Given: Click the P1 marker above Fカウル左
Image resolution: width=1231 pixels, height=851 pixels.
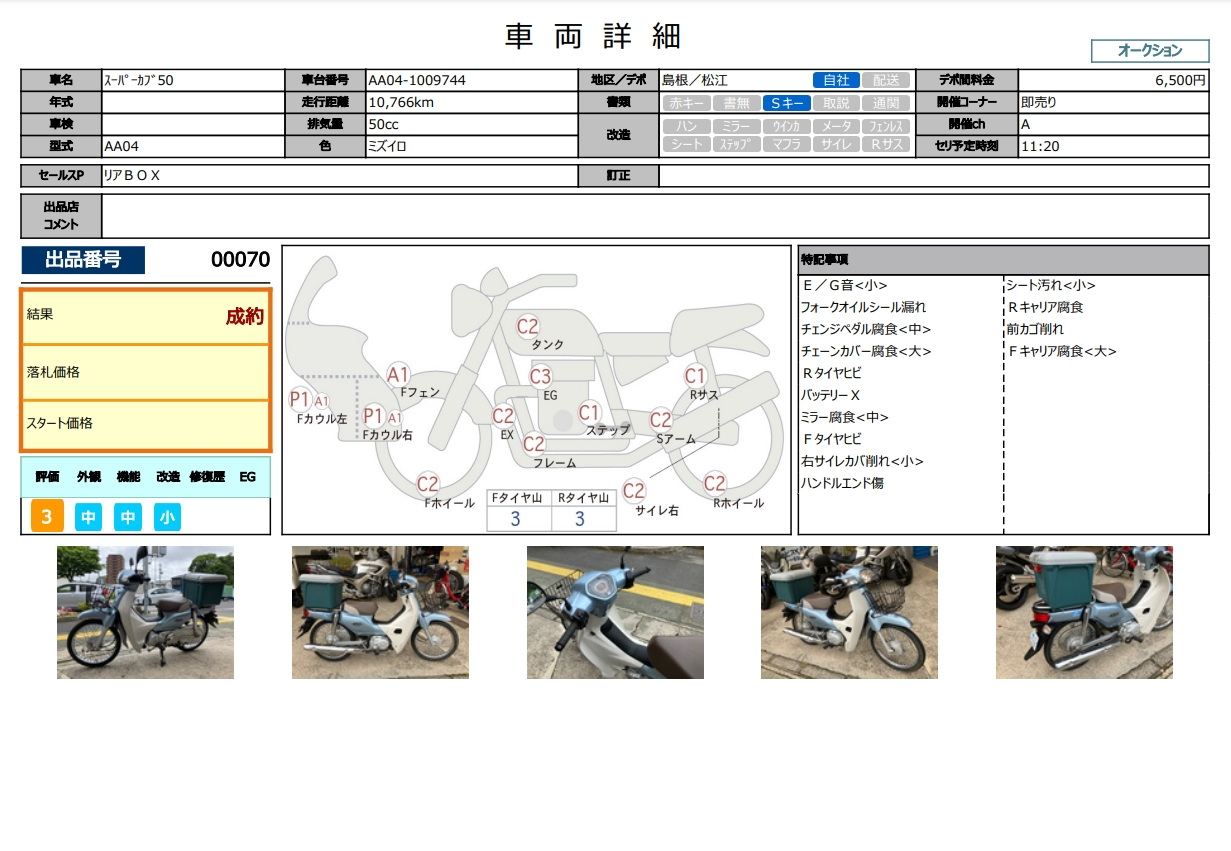Looking at the screenshot, I should tap(301, 400).
